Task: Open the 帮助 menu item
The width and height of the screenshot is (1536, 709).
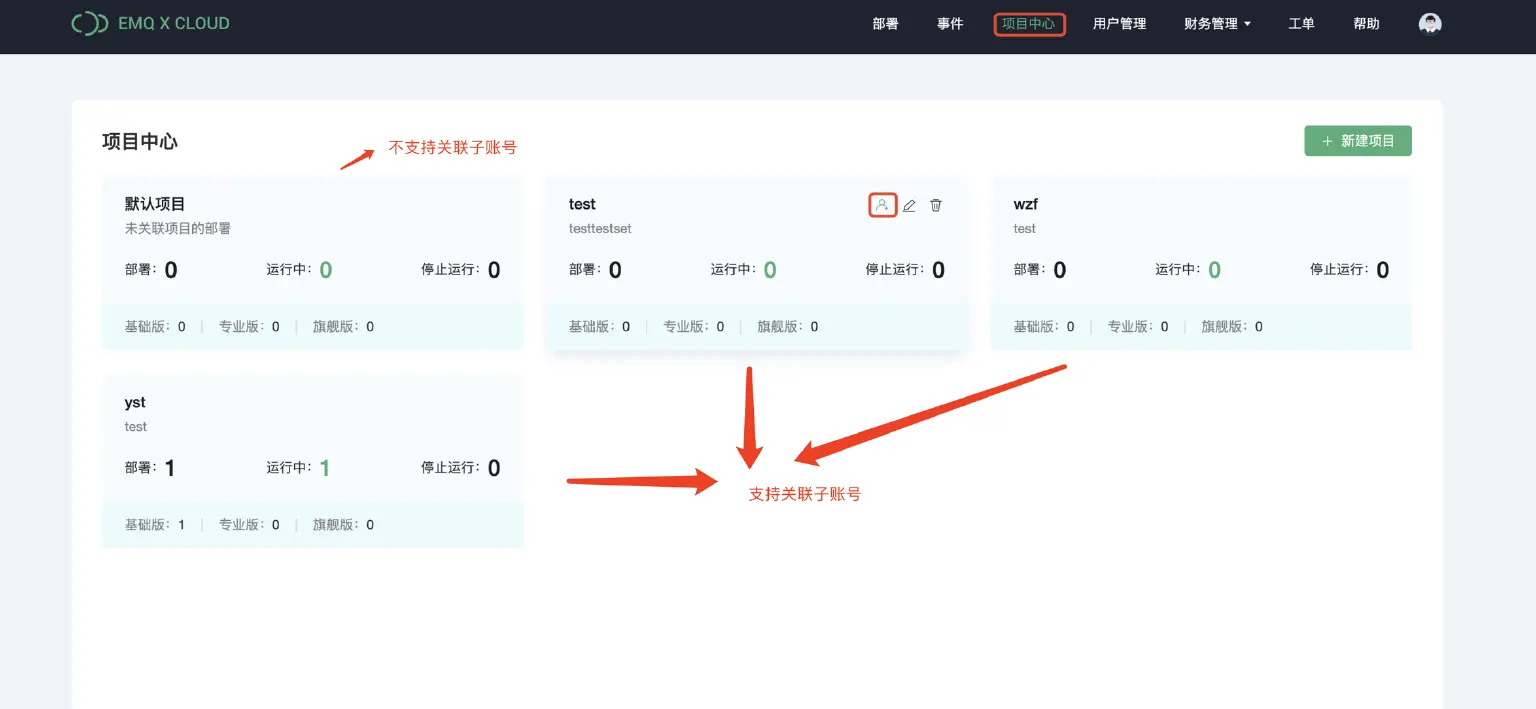Action: coord(1366,24)
